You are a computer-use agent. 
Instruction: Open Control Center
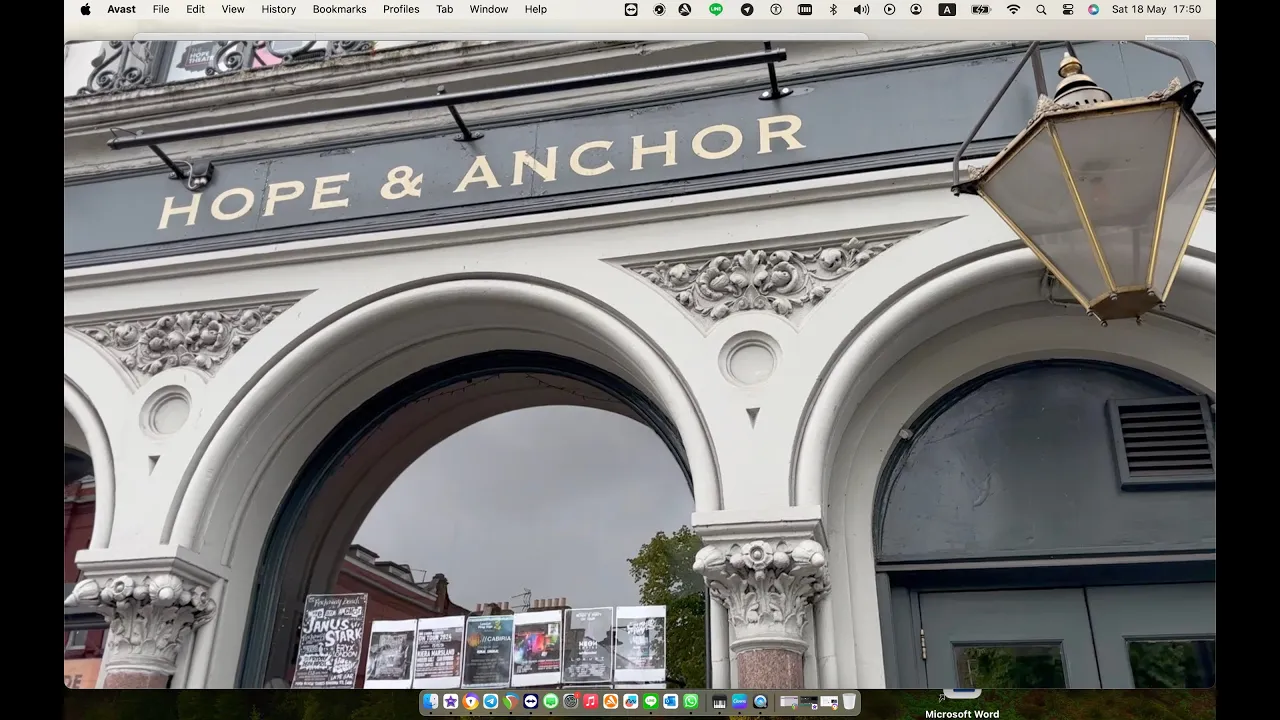[x=1068, y=9]
